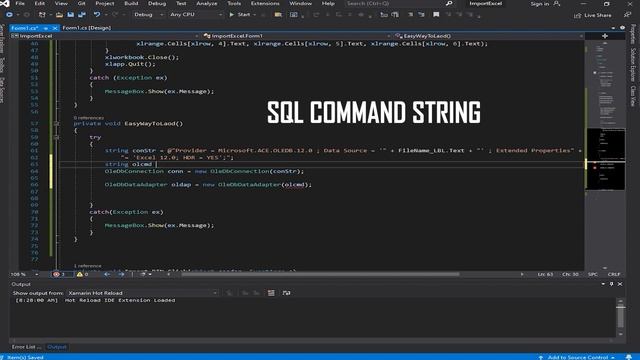This screenshot has height=360, width=640.
Task: Switch to the Output tab
Action: pyautogui.click(x=57, y=347)
